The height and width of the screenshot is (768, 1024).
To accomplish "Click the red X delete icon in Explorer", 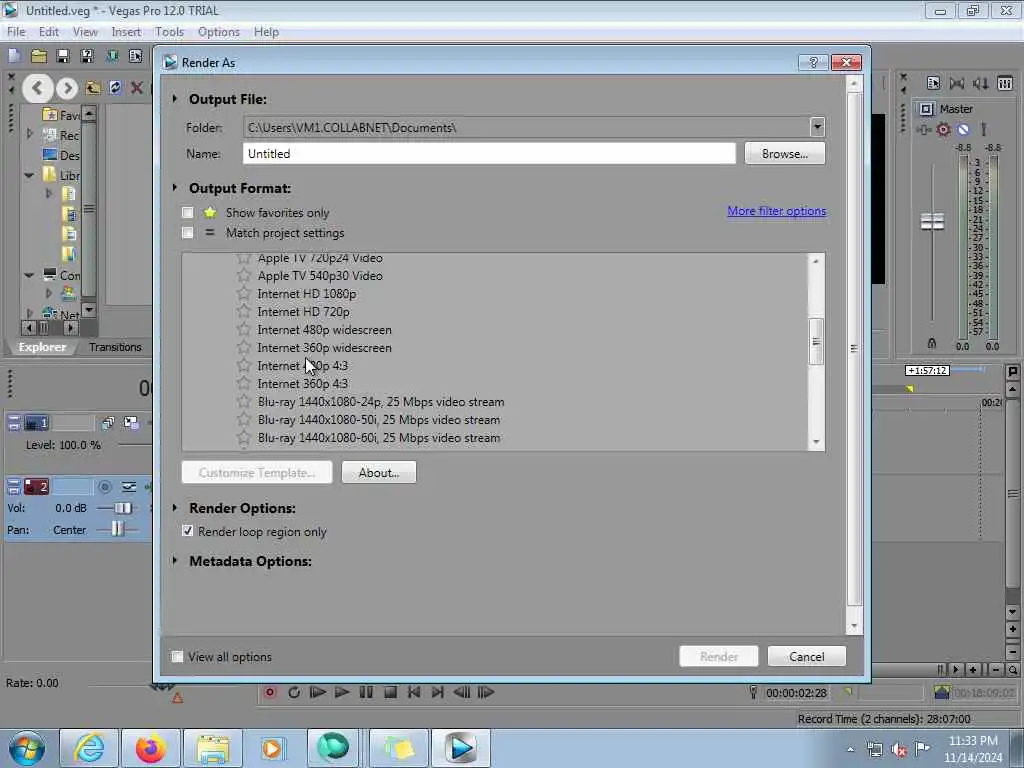I will pyautogui.click(x=136, y=88).
